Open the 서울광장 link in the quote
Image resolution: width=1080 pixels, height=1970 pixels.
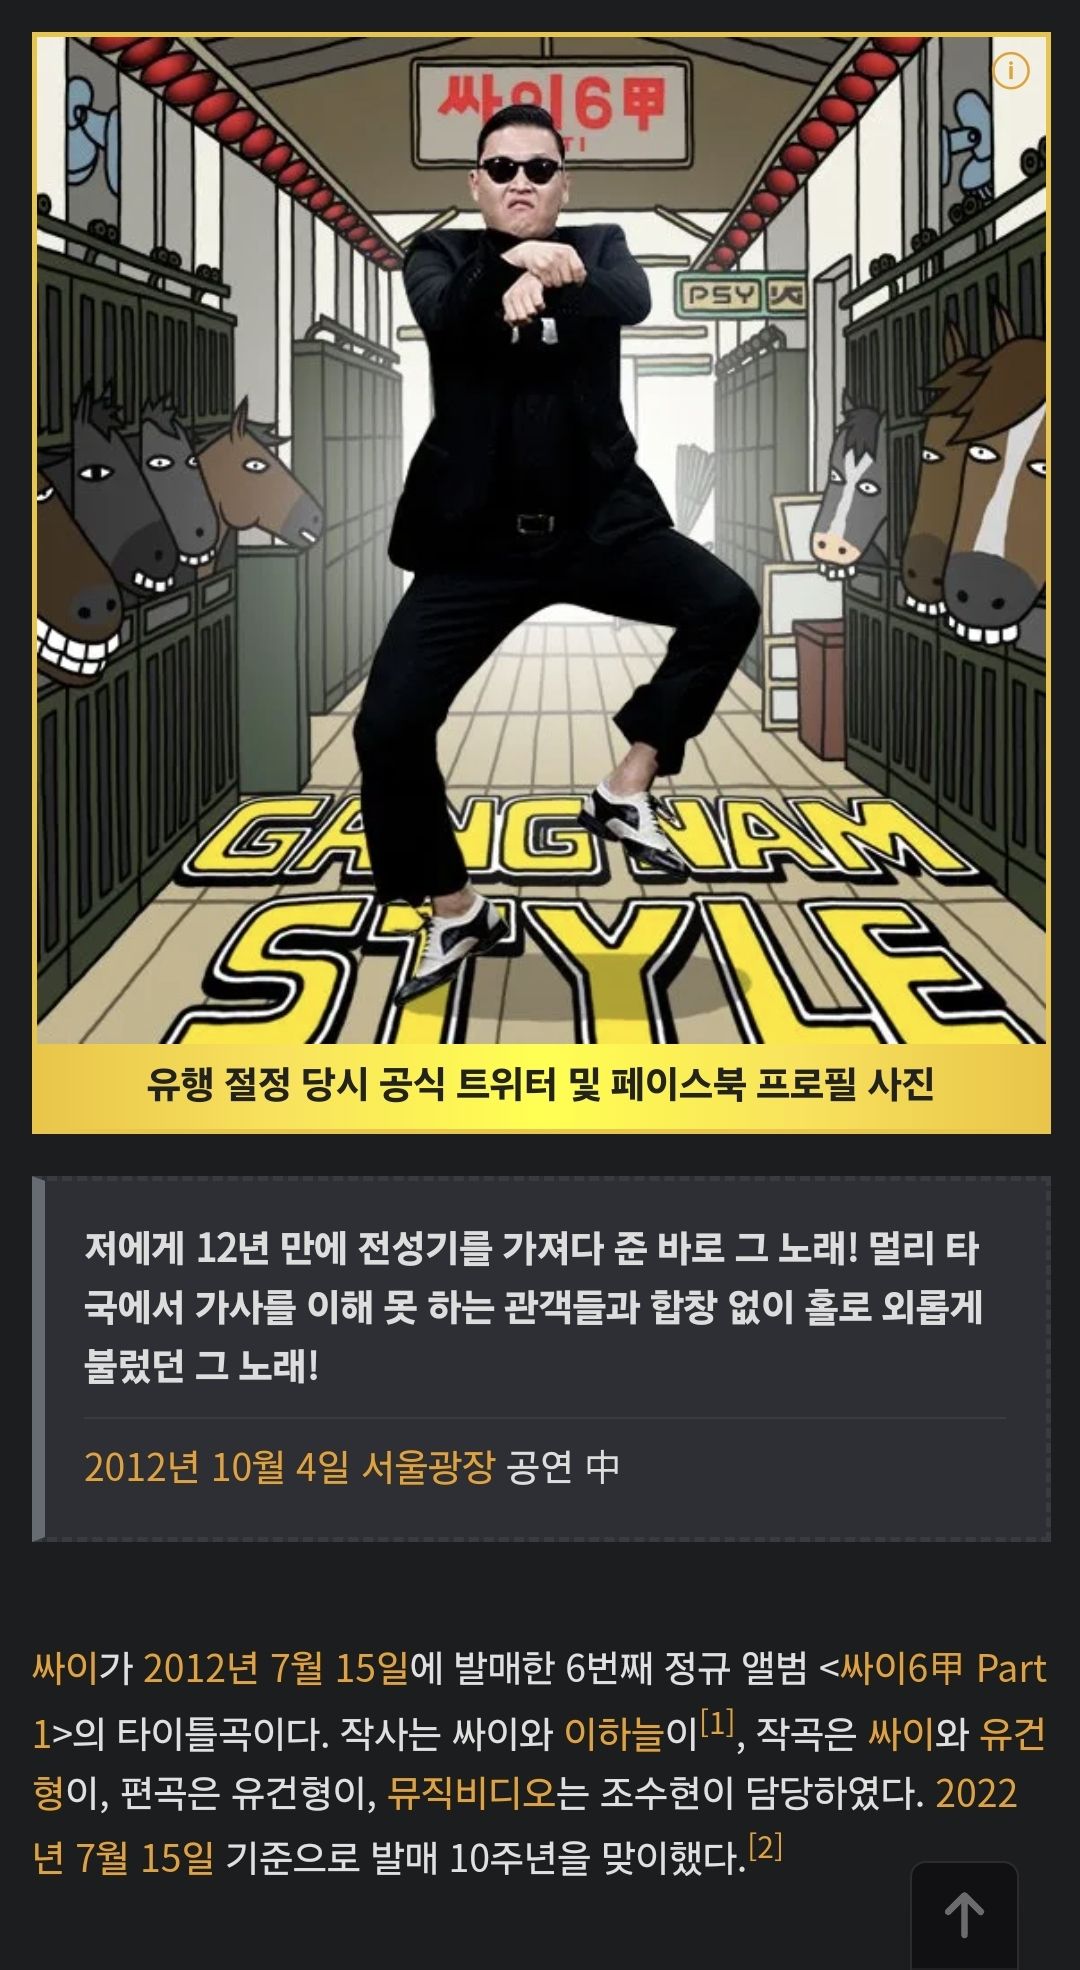pos(428,1466)
